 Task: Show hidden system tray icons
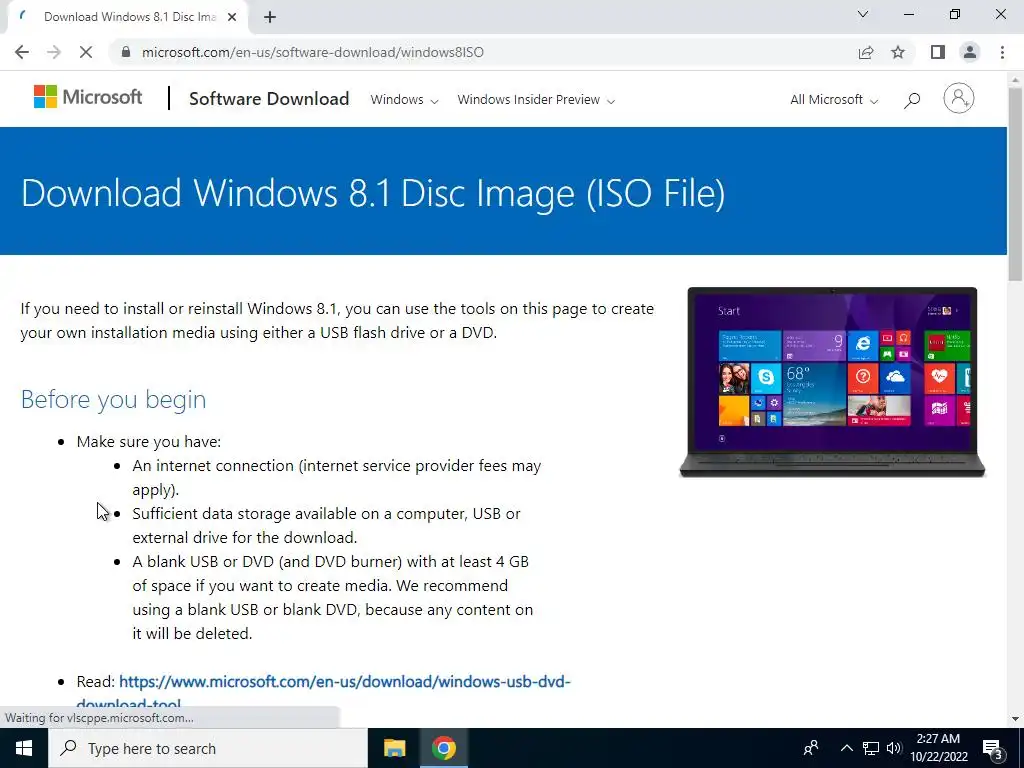(846, 748)
